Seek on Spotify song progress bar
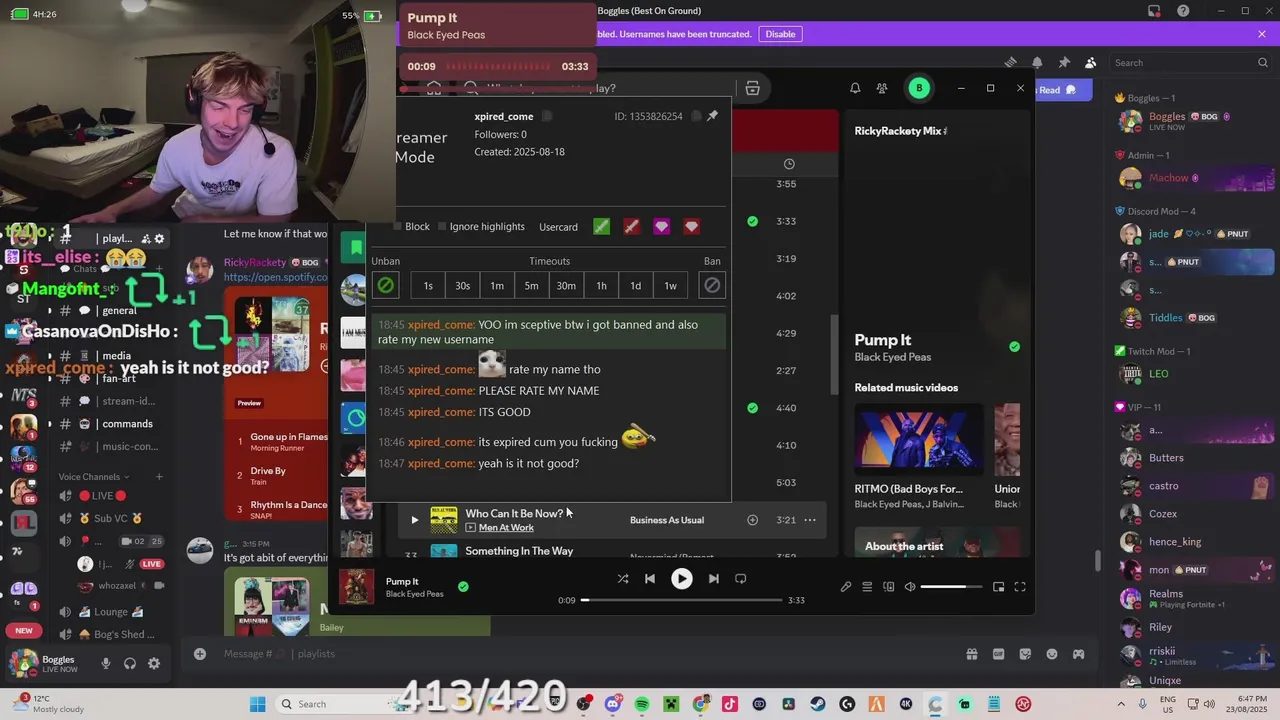The image size is (1280, 720). click(x=681, y=600)
